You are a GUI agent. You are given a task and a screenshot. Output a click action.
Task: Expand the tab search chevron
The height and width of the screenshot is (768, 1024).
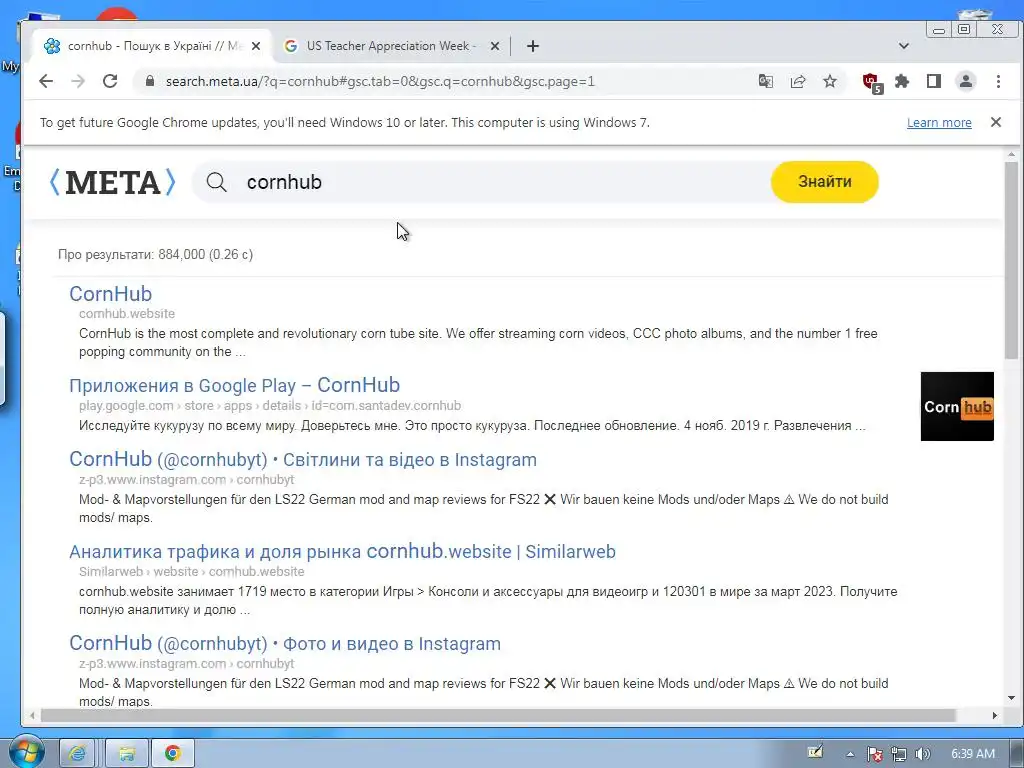(904, 46)
